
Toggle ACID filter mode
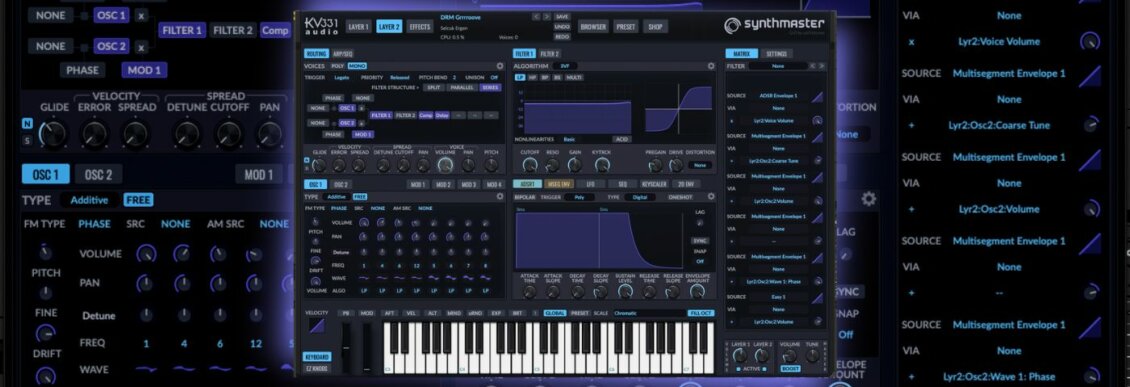tap(621, 139)
